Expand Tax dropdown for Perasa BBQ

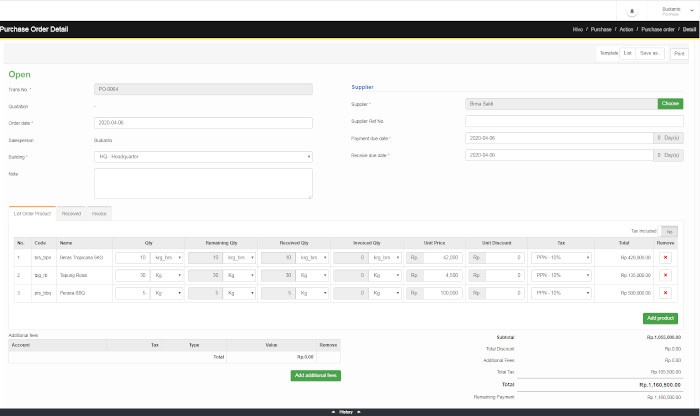pyautogui.click(x=562, y=293)
